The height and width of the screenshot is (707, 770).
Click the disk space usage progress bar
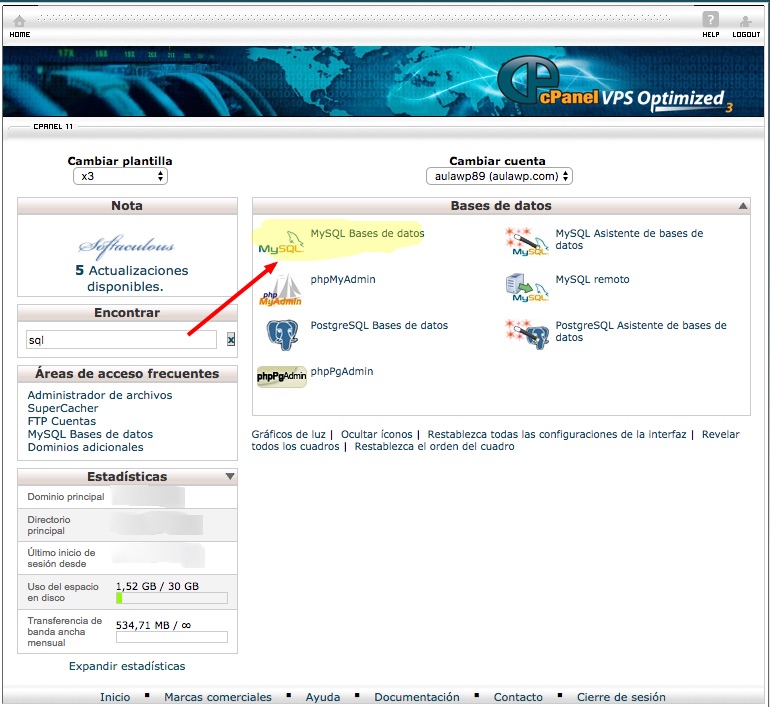point(172,598)
